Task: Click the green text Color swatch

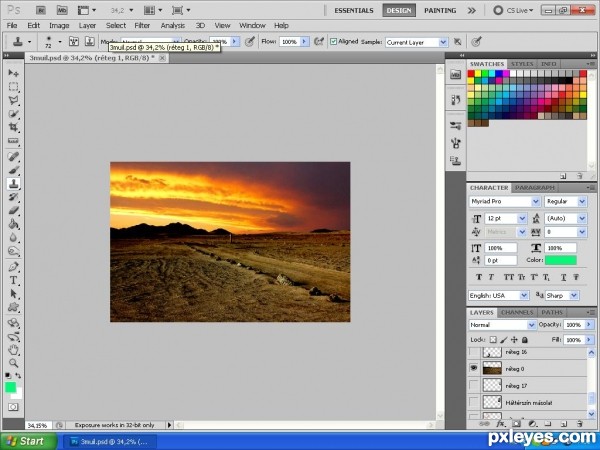Action: click(x=561, y=260)
